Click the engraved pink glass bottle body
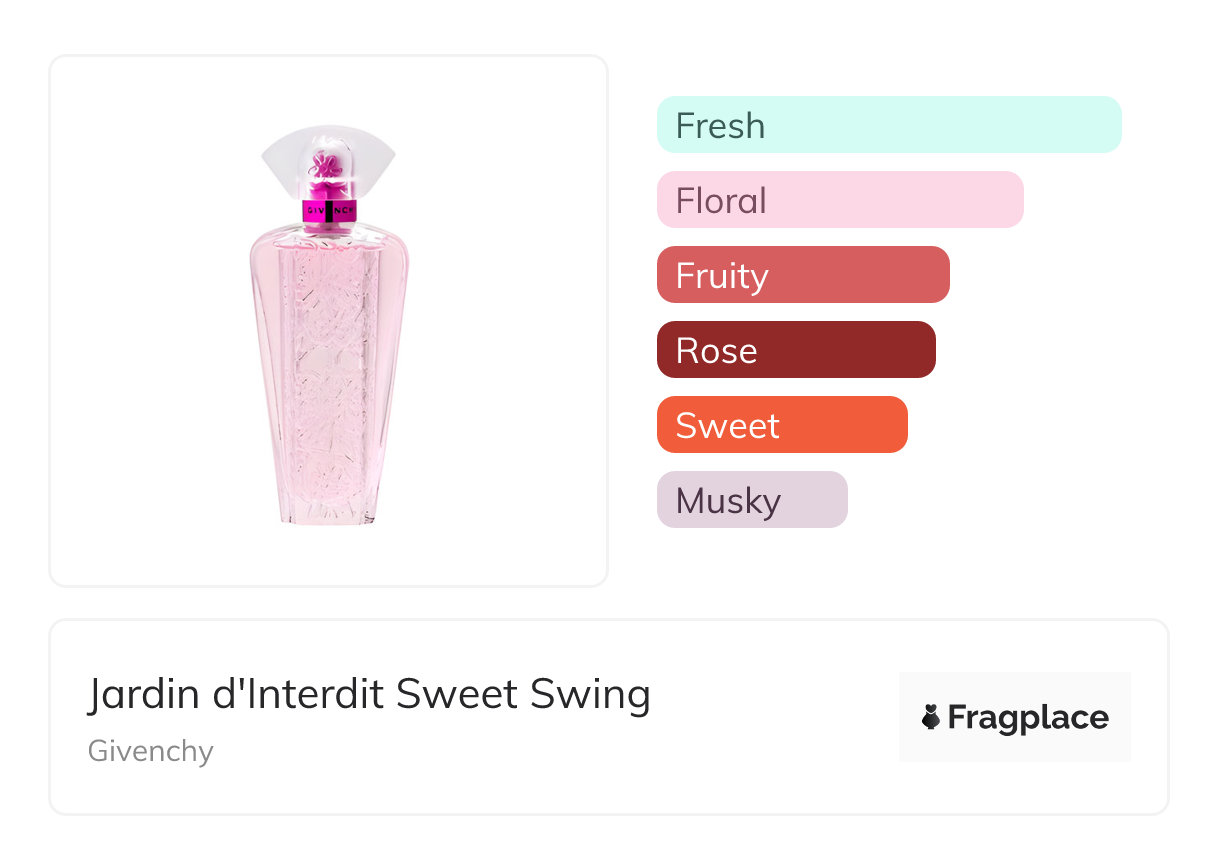 point(328,360)
